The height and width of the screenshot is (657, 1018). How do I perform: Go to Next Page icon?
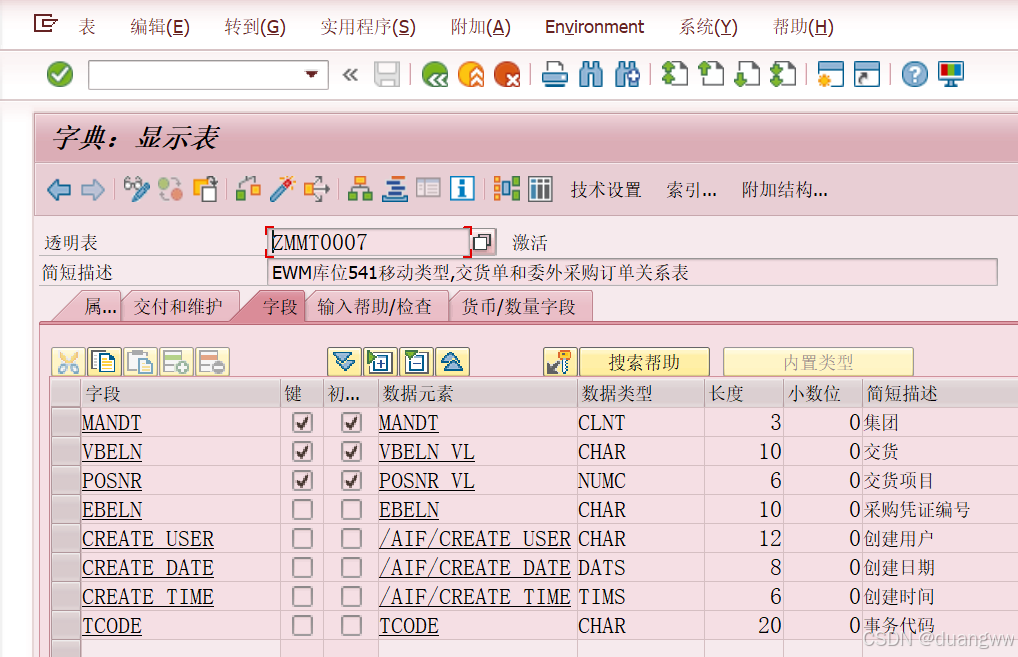pos(747,74)
